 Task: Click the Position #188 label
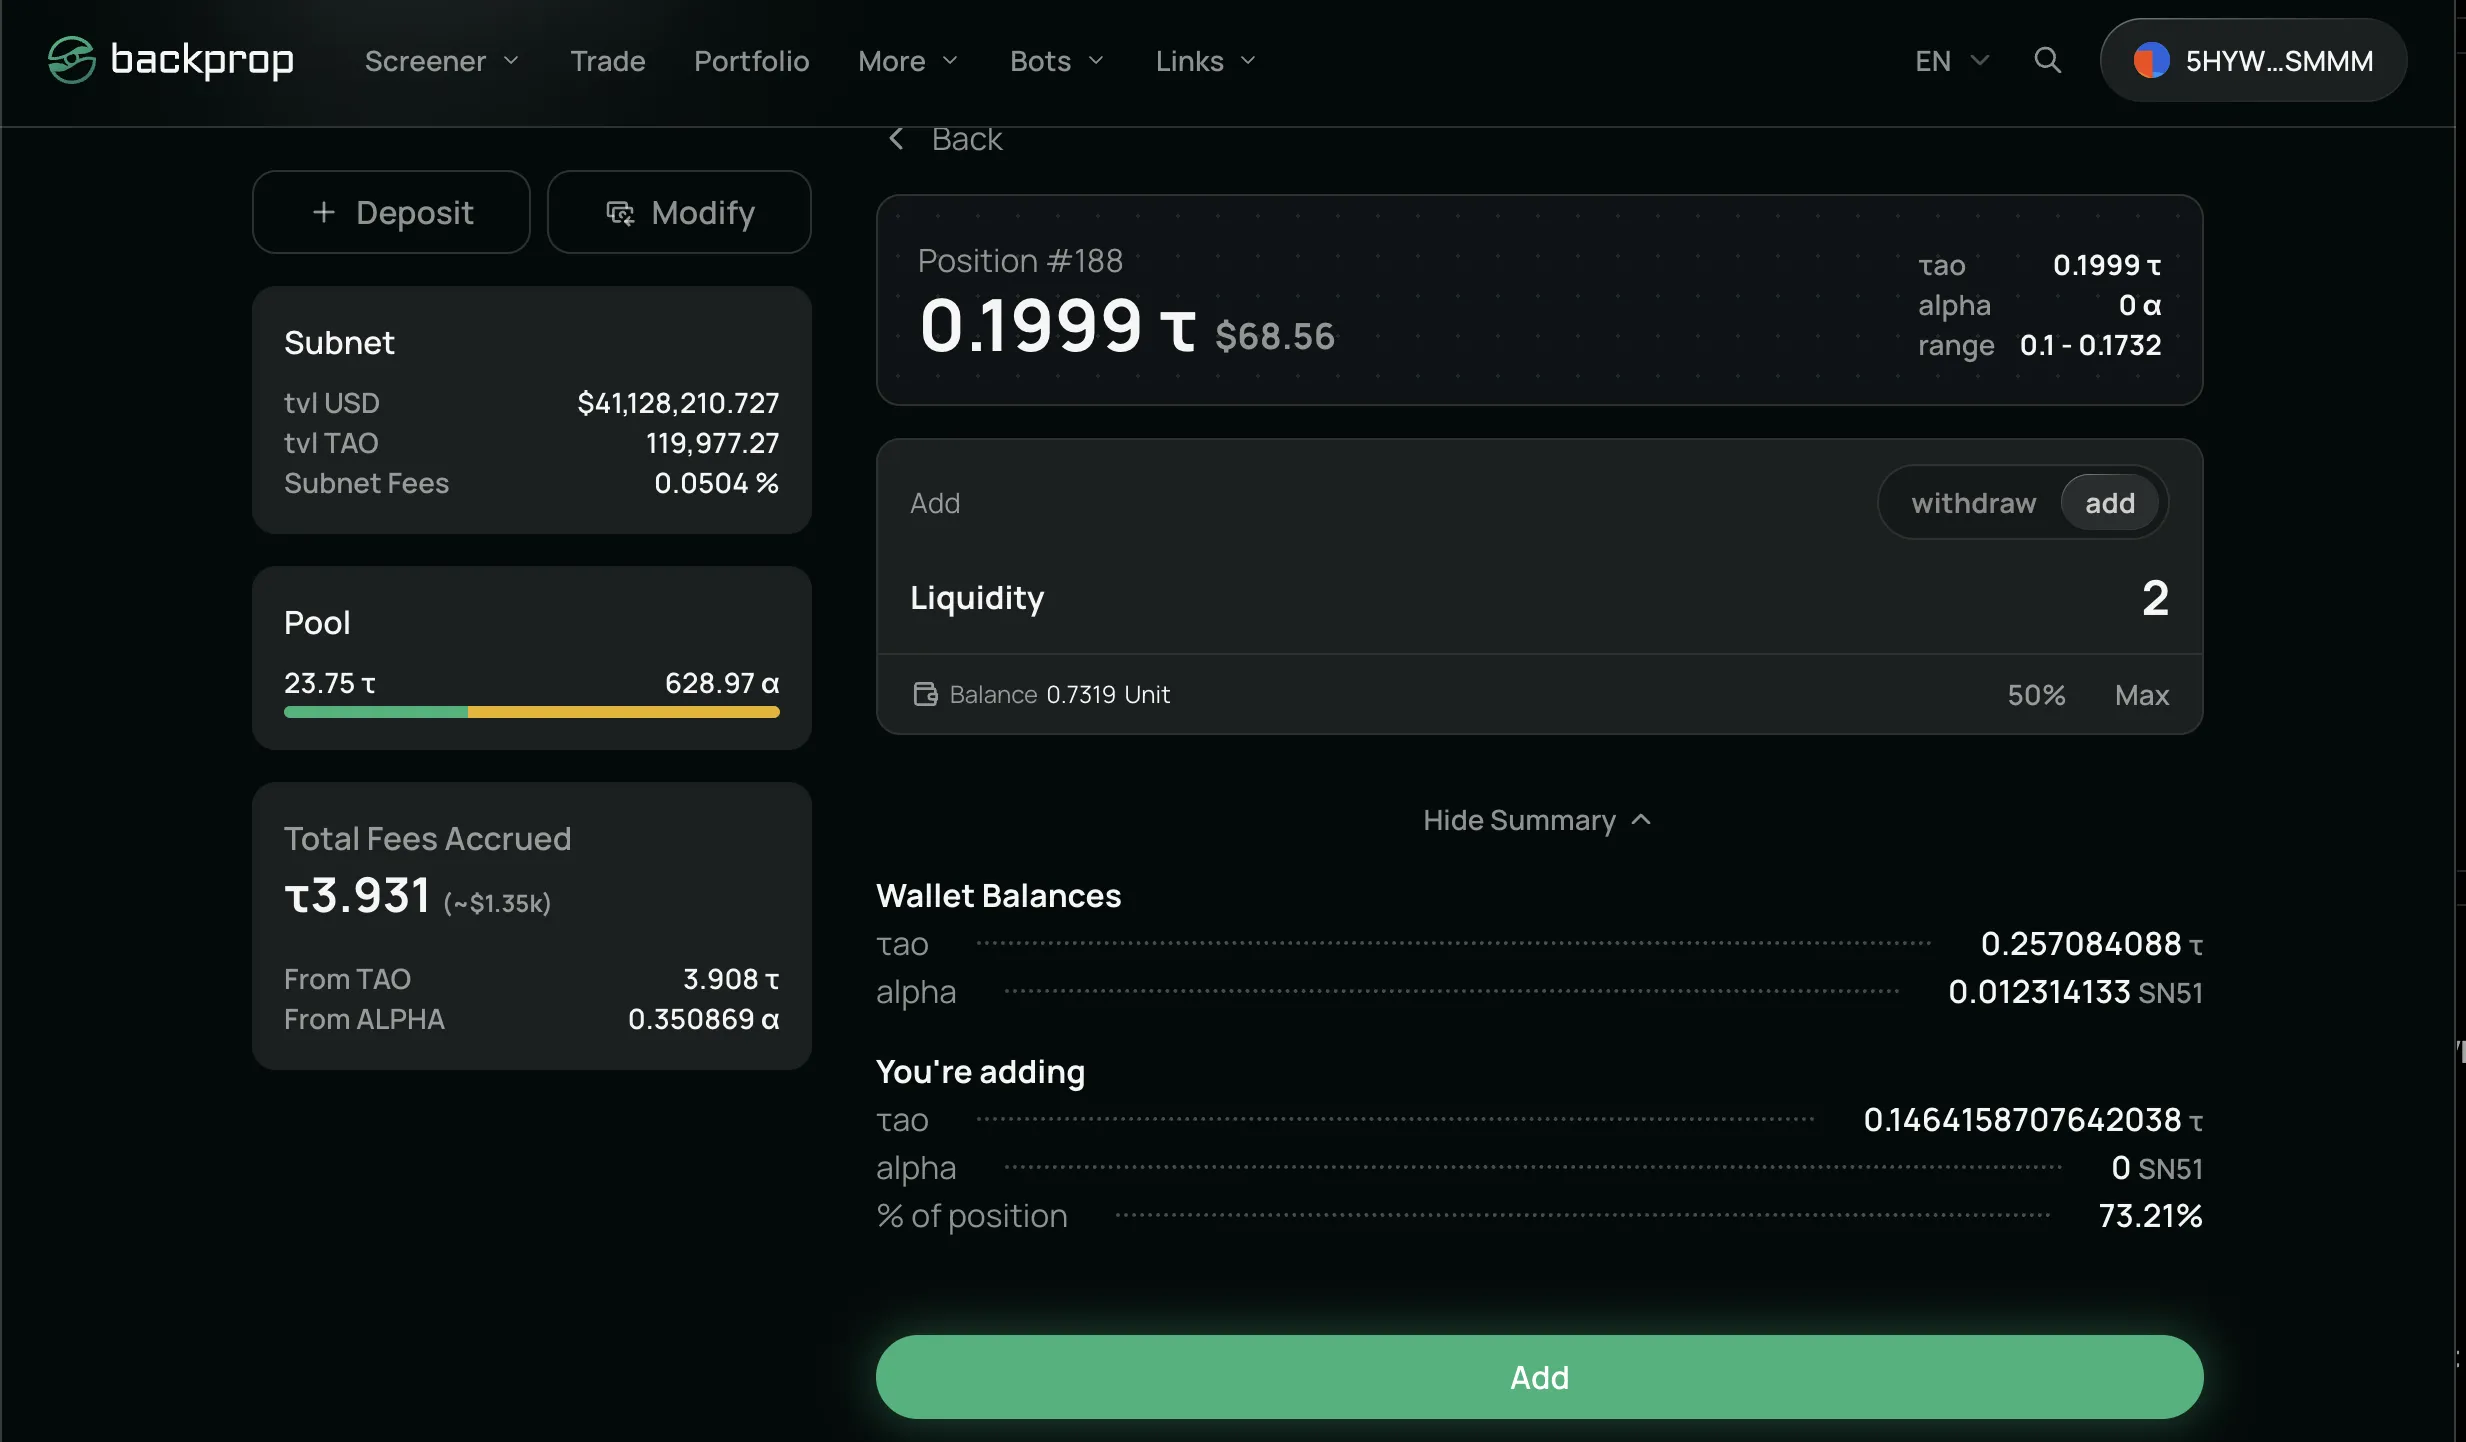click(x=1020, y=261)
